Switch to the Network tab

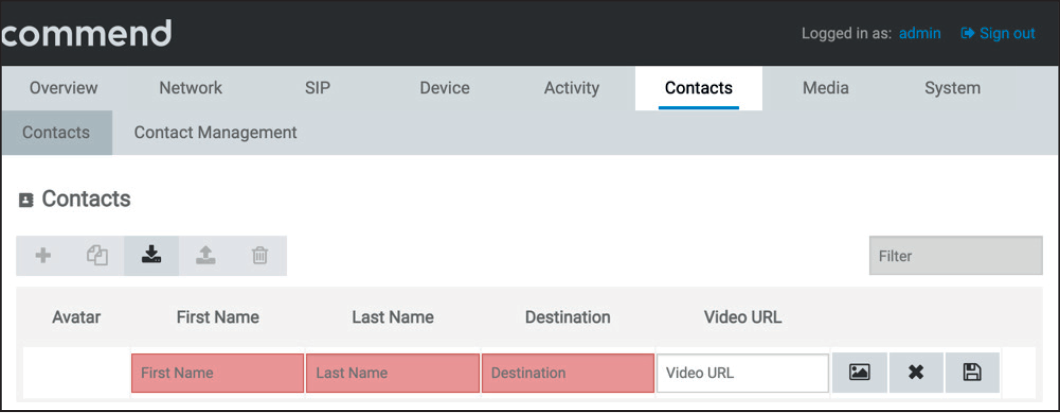pos(191,88)
